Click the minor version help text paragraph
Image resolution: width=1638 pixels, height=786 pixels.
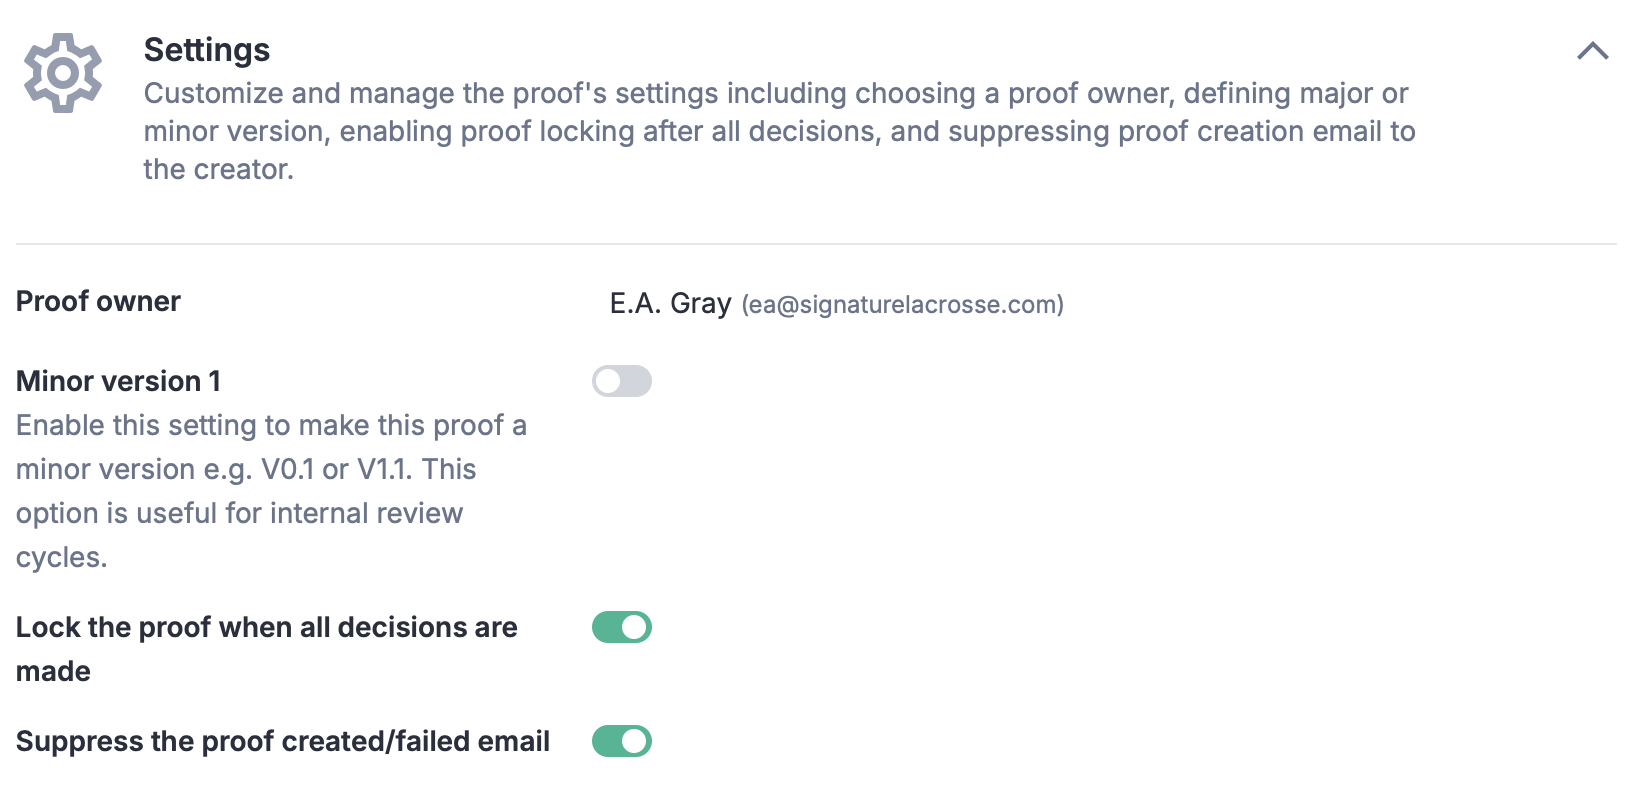click(270, 491)
